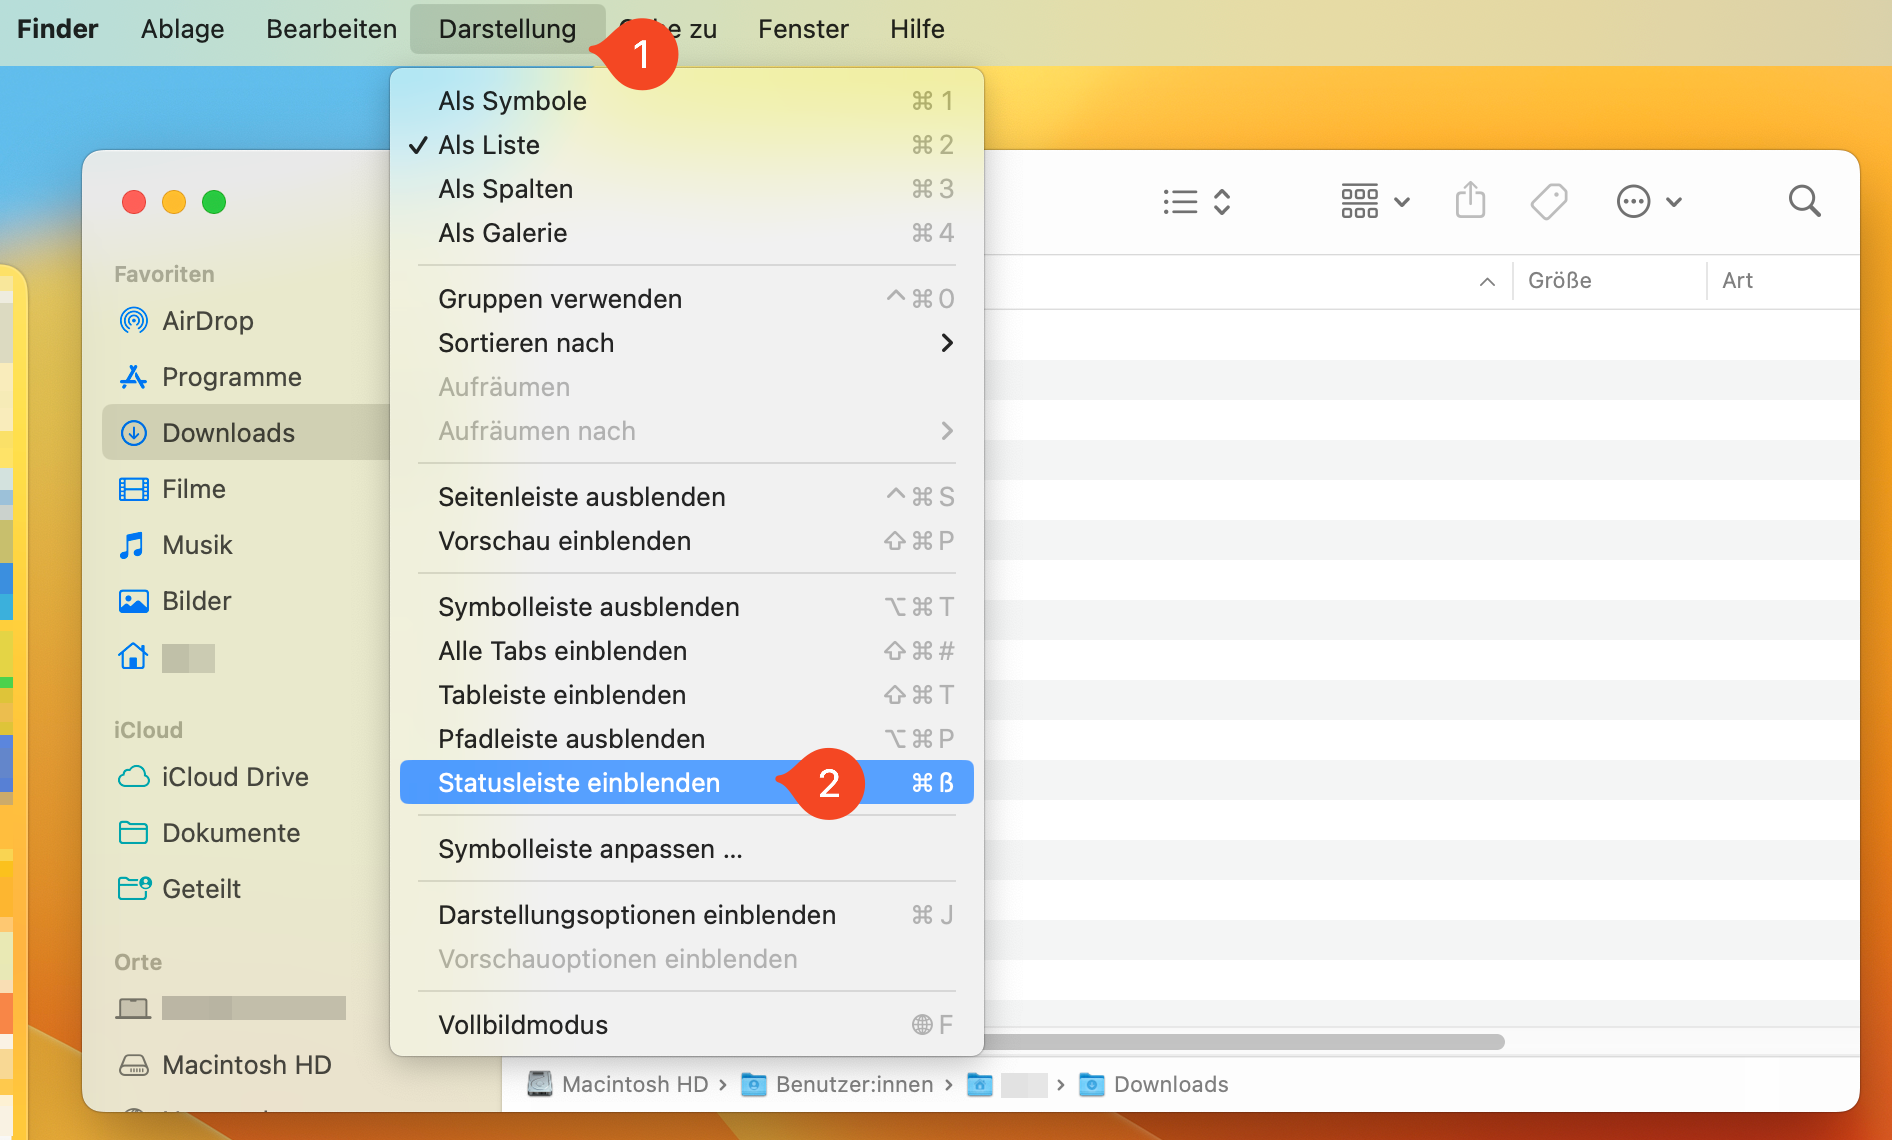The height and width of the screenshot is (1140, 1892).
Task: Open the Fenster menu
Action: (803, 29)
